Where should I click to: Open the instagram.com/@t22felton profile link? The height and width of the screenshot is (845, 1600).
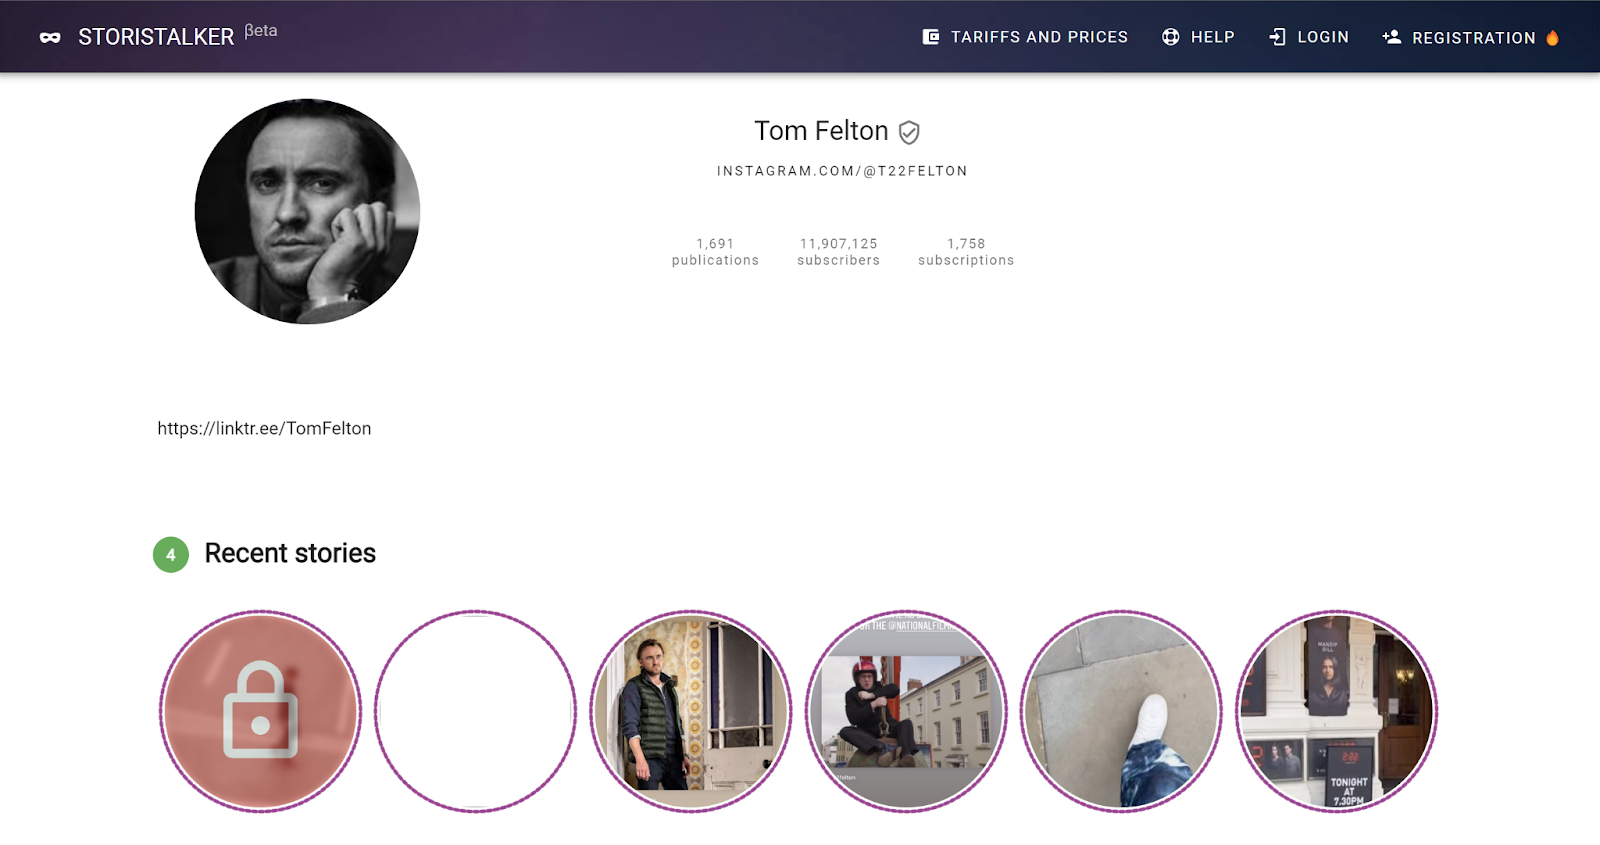842,171
